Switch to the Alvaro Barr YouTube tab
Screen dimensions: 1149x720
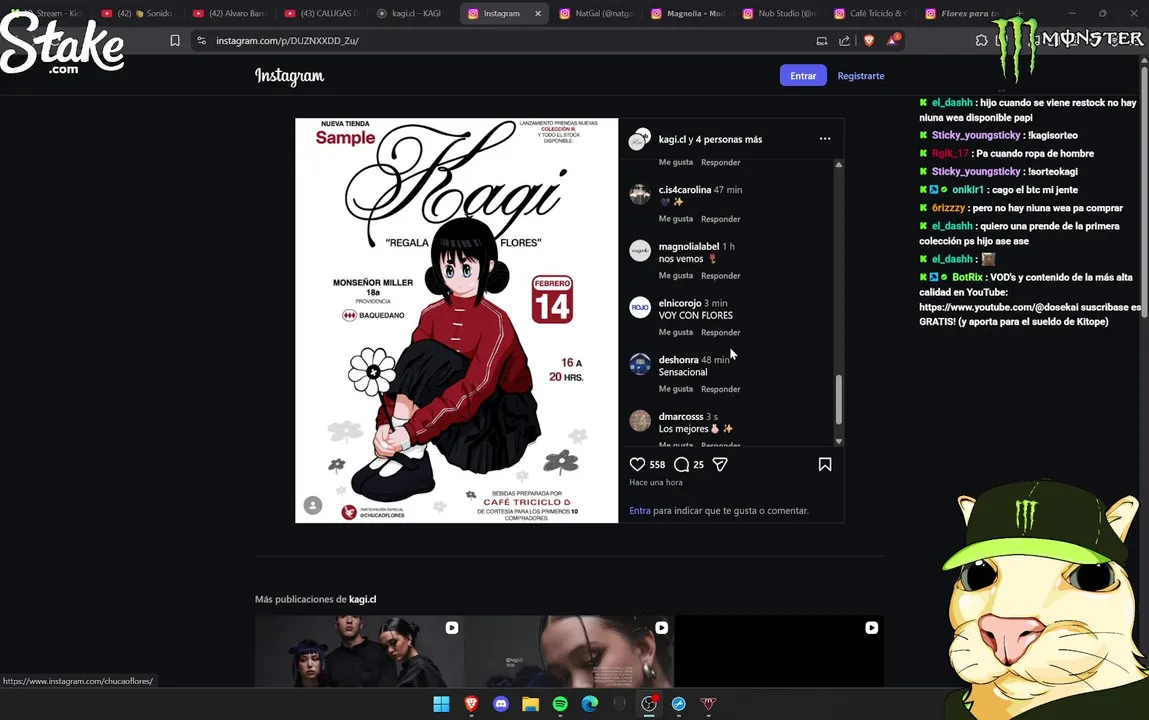click(x=230, y=13)
